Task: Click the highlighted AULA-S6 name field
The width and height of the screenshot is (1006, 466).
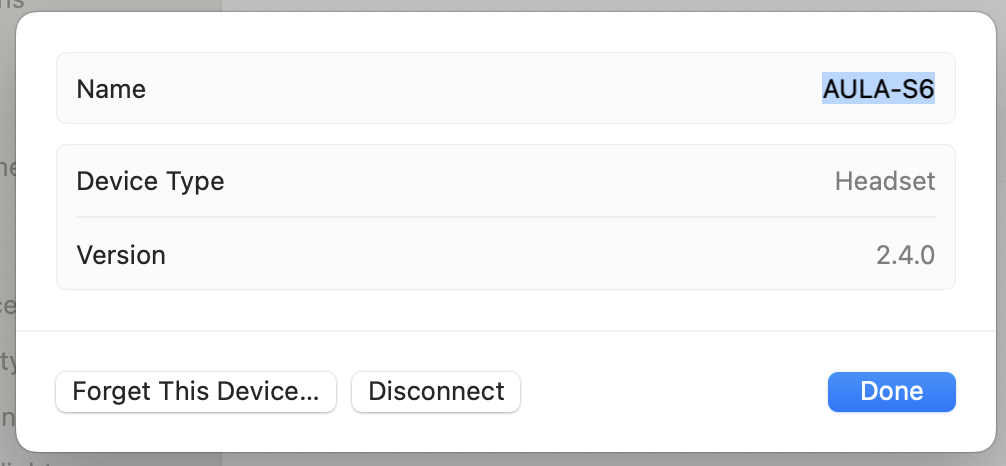Action: click(x=878, y=89)
